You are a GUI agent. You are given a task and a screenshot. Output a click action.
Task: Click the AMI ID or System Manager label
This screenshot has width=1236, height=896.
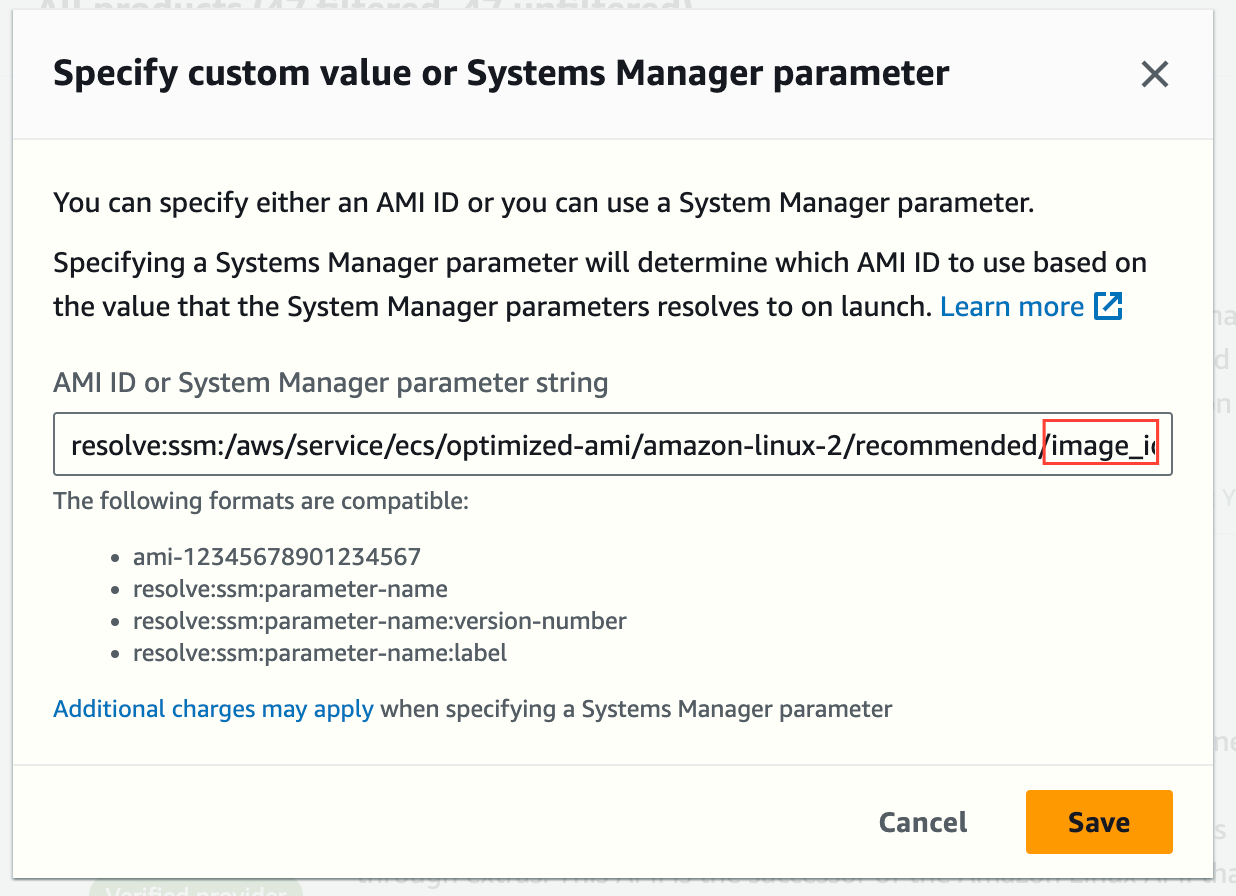[x=331, y=382]
